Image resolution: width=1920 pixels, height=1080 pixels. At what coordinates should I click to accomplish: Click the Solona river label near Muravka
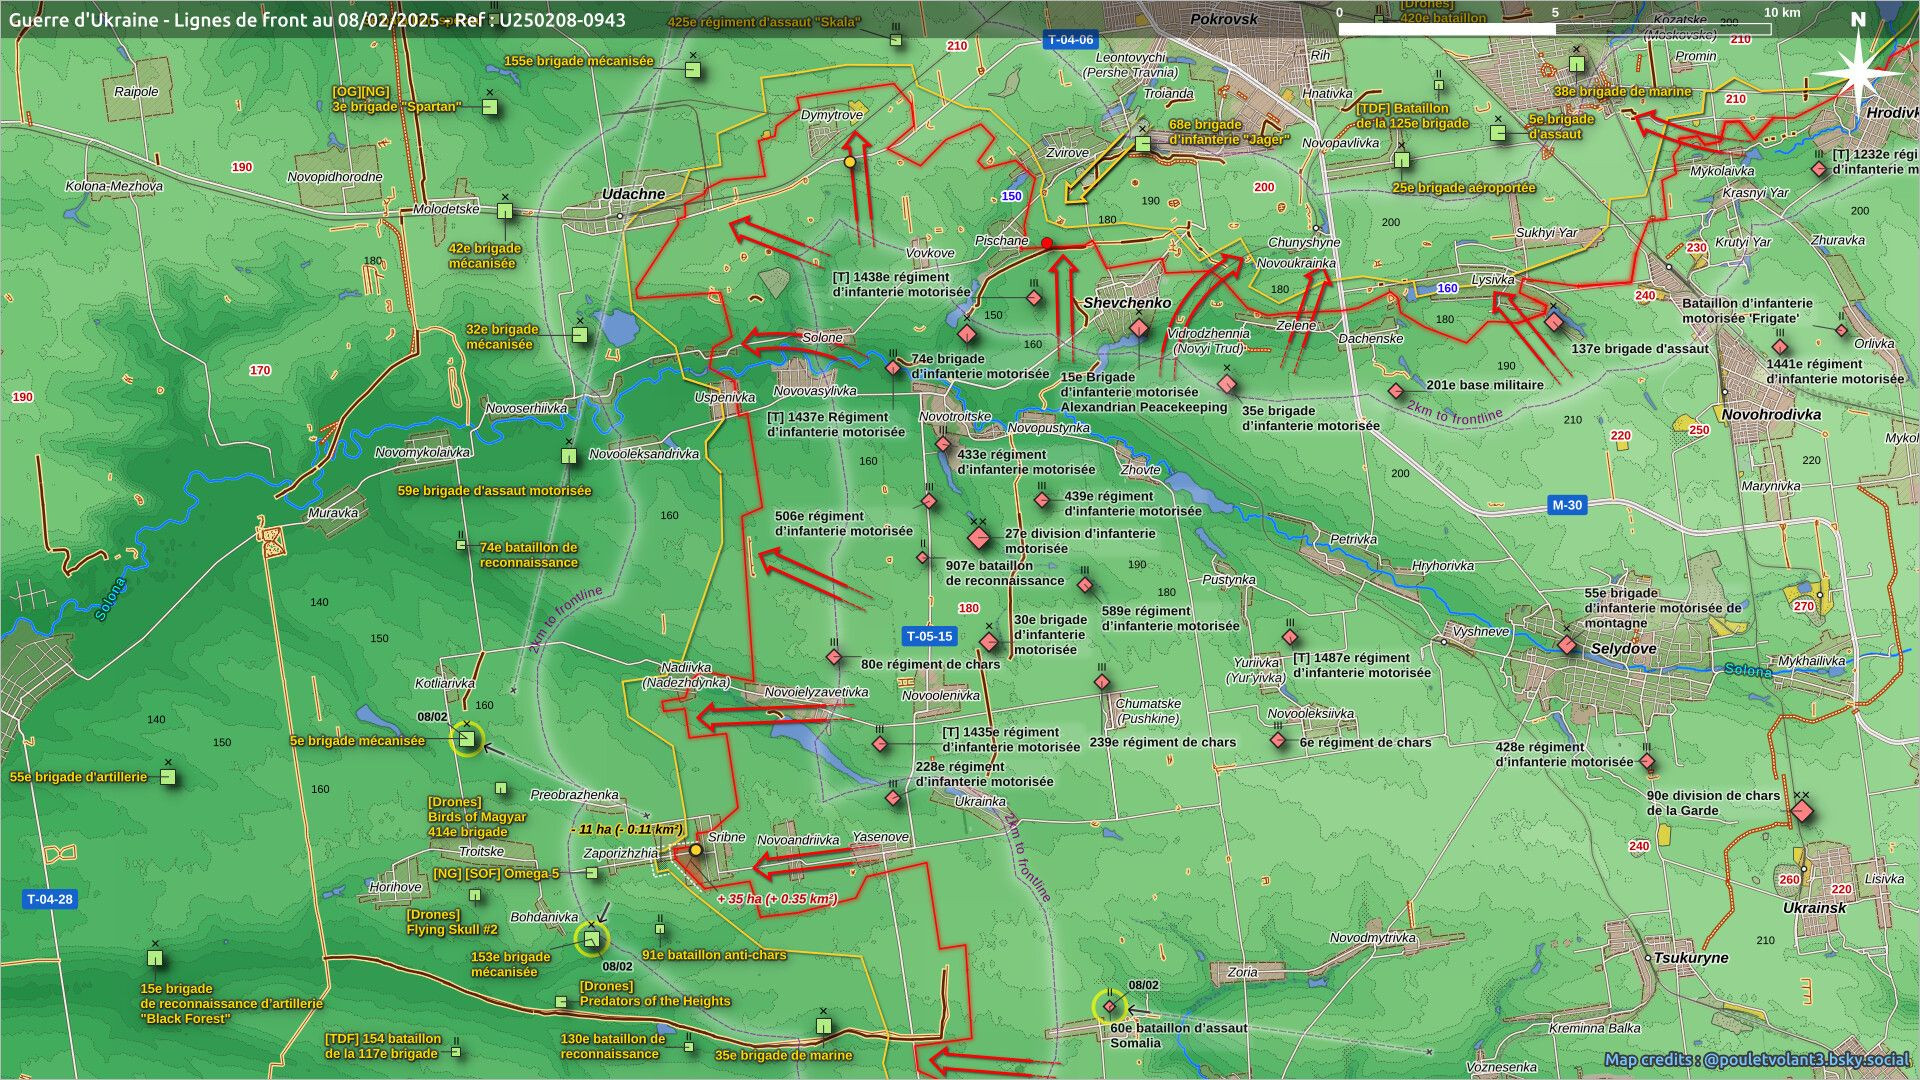click(x=110, y=600)
